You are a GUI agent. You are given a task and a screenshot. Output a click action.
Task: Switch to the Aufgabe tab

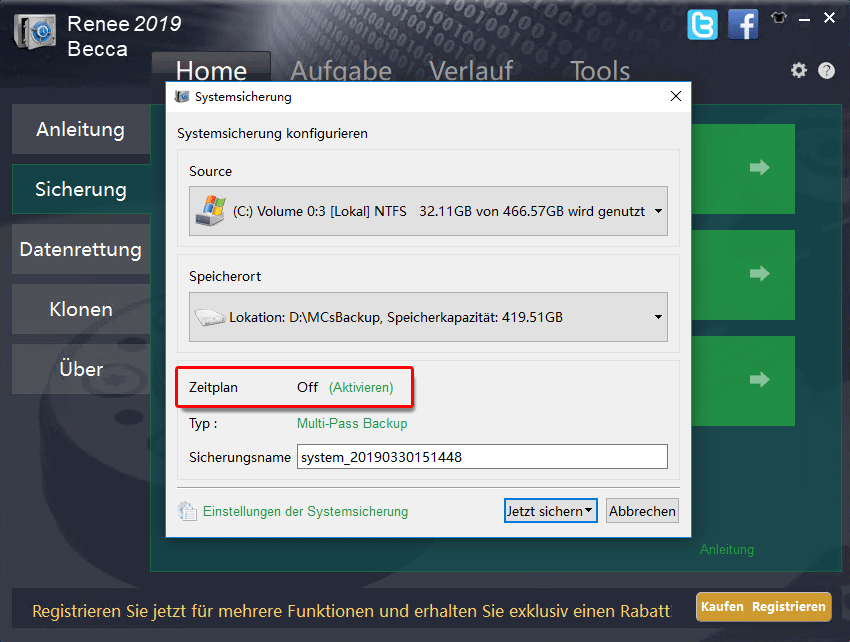pyautogui.click(x=341, y=70)
